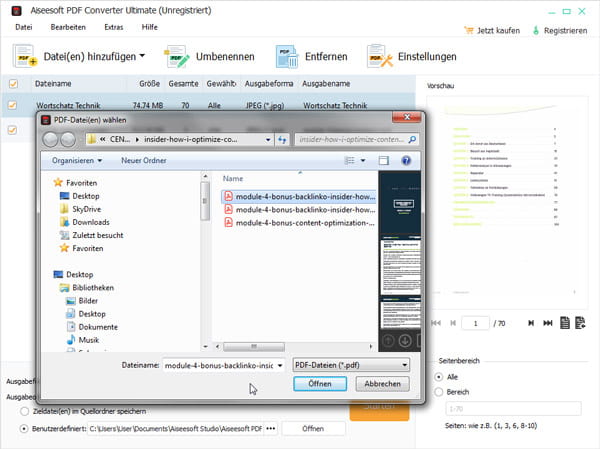Image resolution: width=600 pixels, height=449 pixels.
Task: Click the Neuer Ordner button
Action: tap(143, 160)
